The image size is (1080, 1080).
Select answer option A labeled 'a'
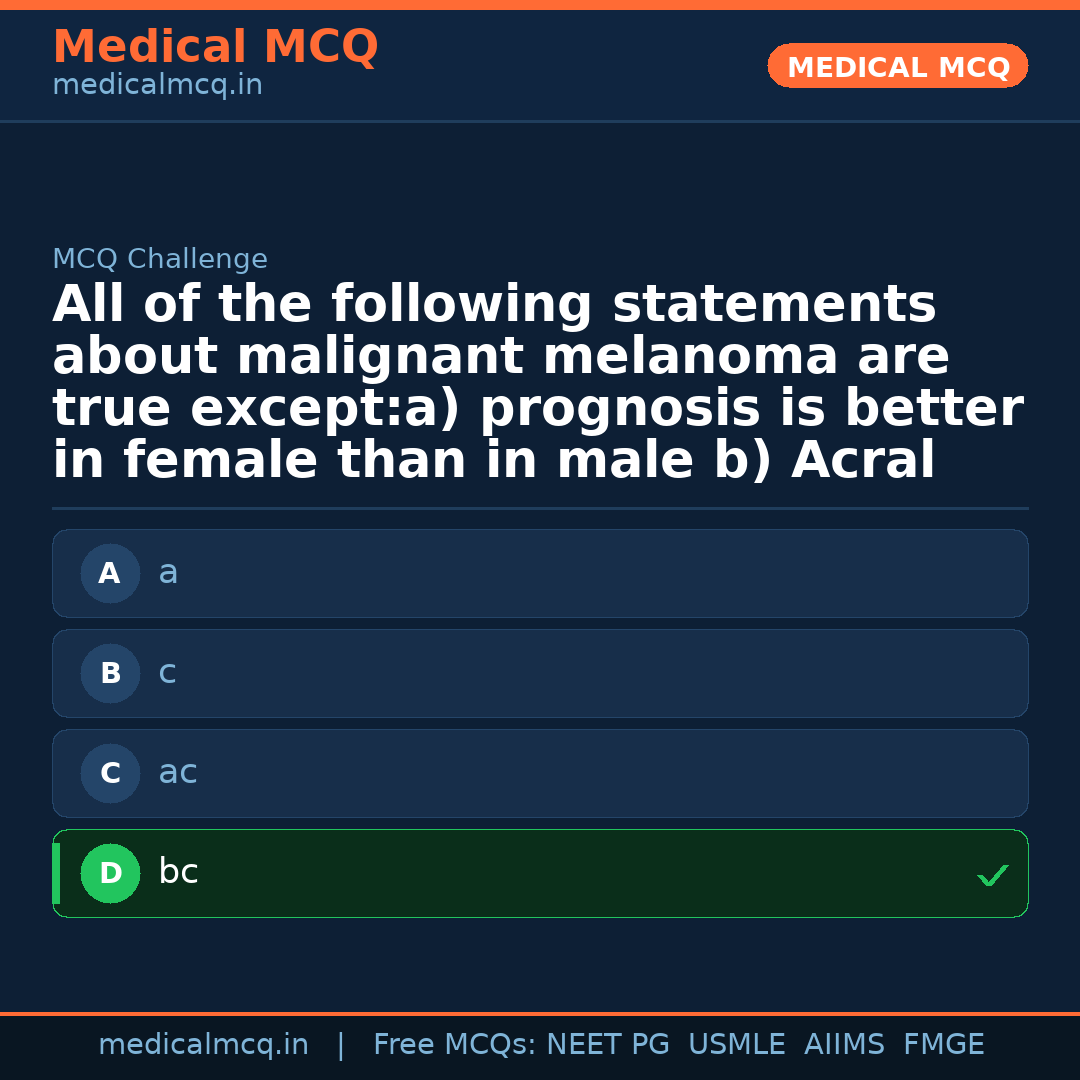pyautogui.click(x=540, y=573)
